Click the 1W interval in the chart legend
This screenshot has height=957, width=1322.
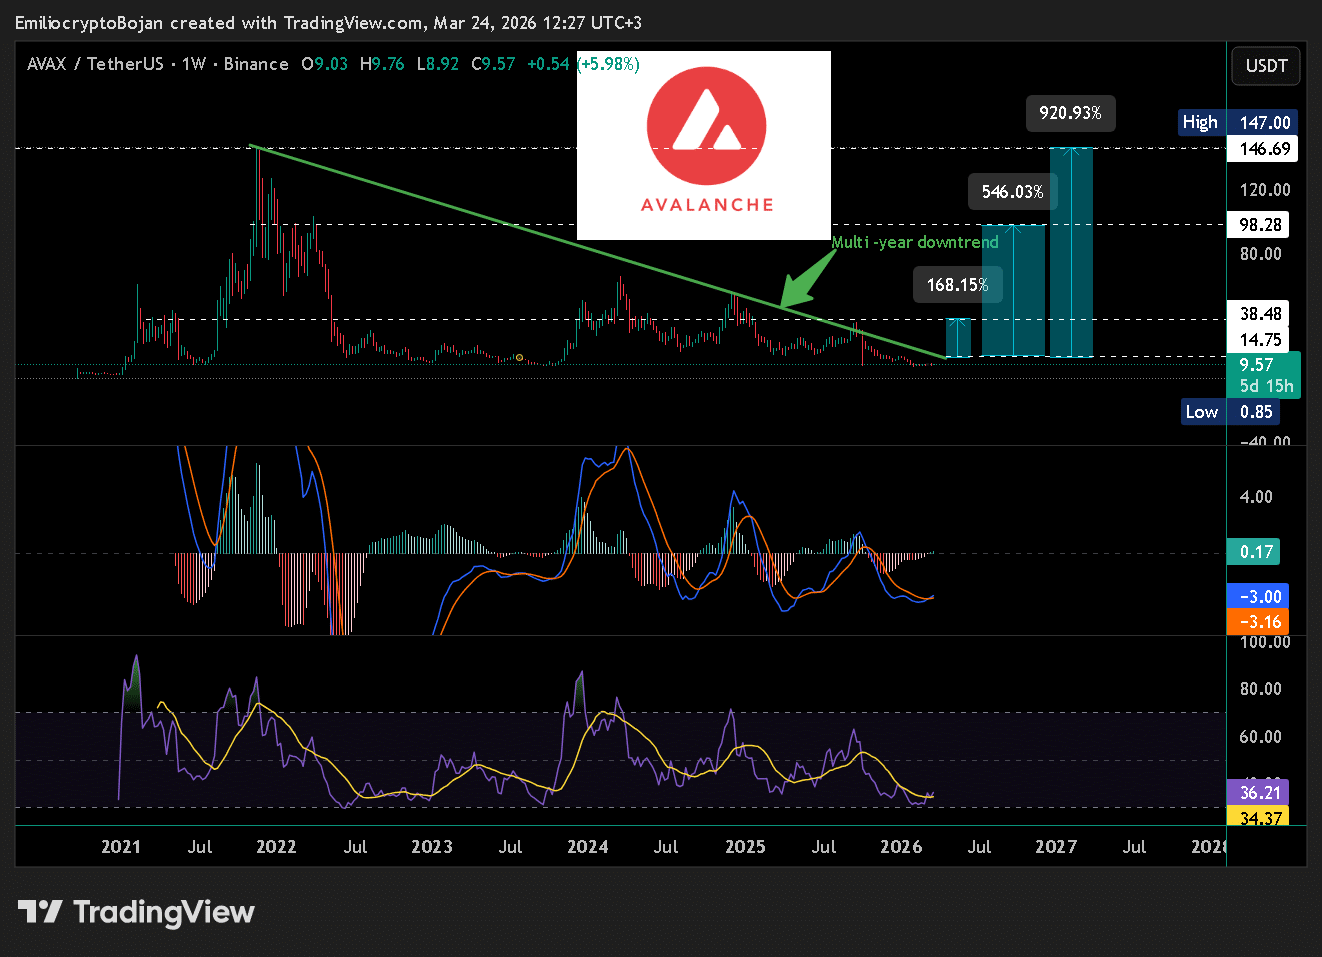tap(194, 64)
